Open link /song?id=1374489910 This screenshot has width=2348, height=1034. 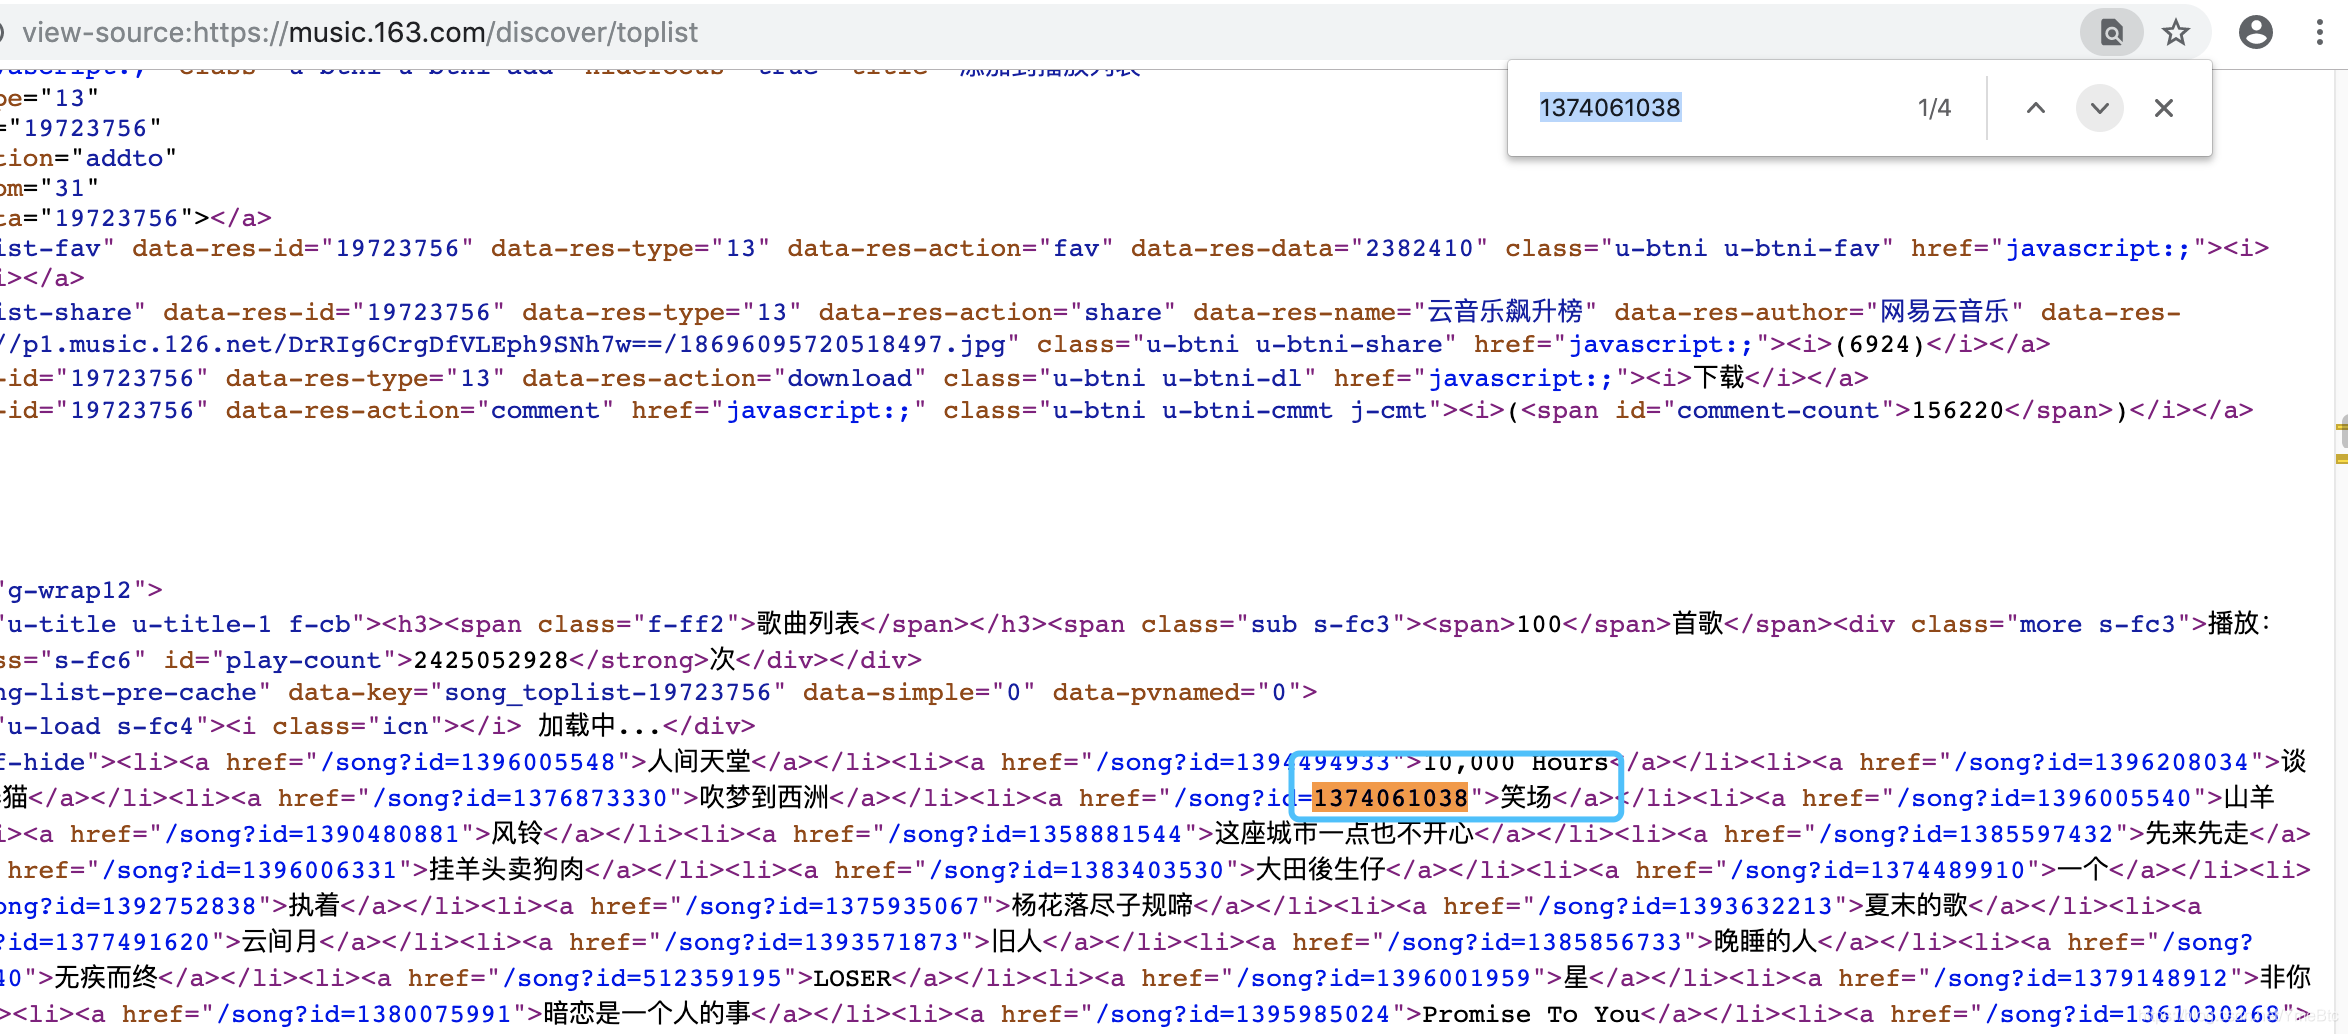tap(1878, 871)
